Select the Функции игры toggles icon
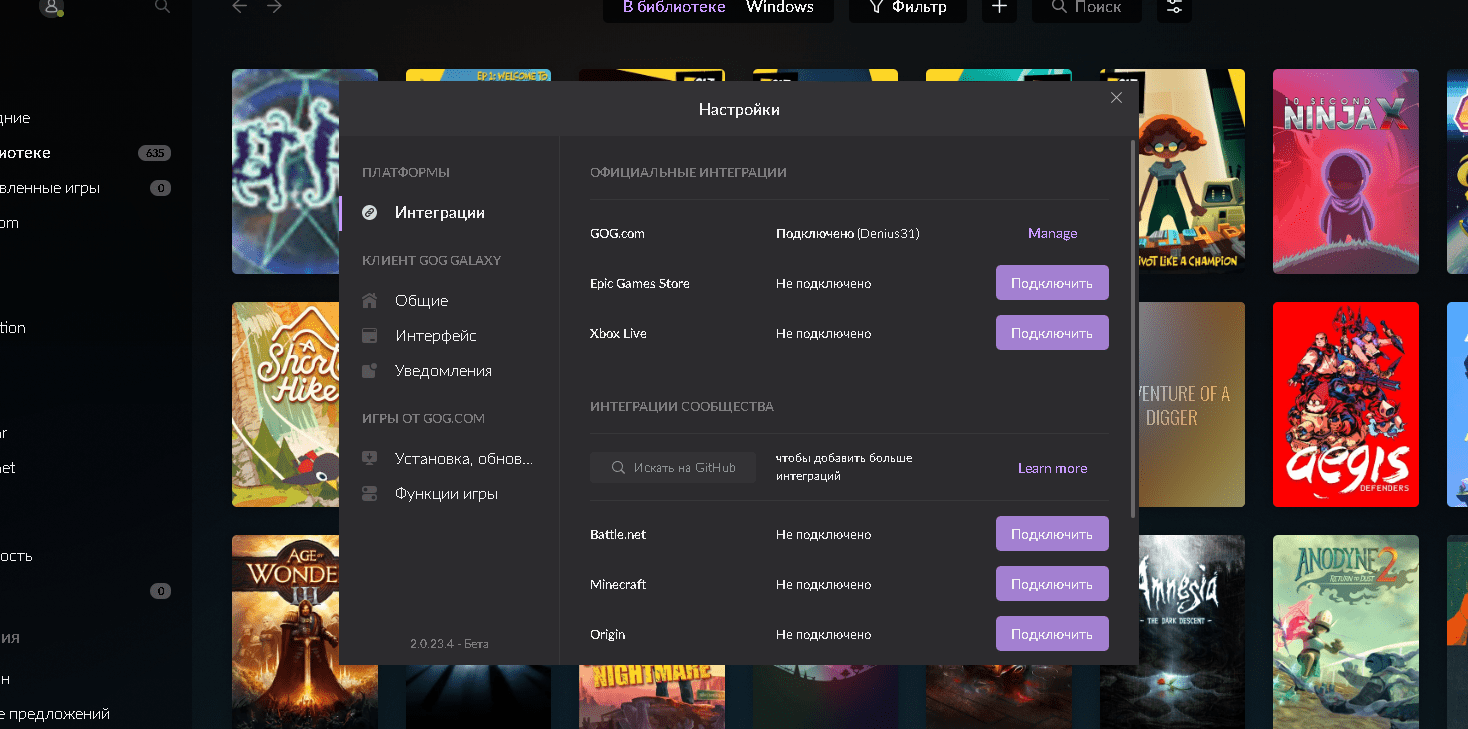The width and height of the screenshot is (1468, 729). tap(370, 493)
